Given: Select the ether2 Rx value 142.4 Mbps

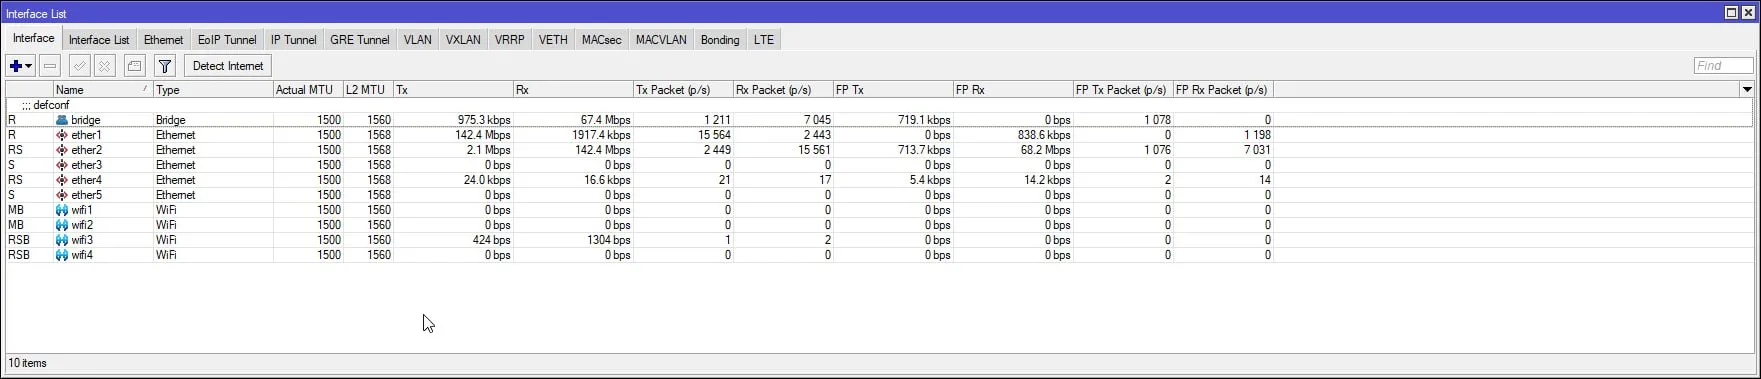Looking at the screenshot, I should (603, 150).
